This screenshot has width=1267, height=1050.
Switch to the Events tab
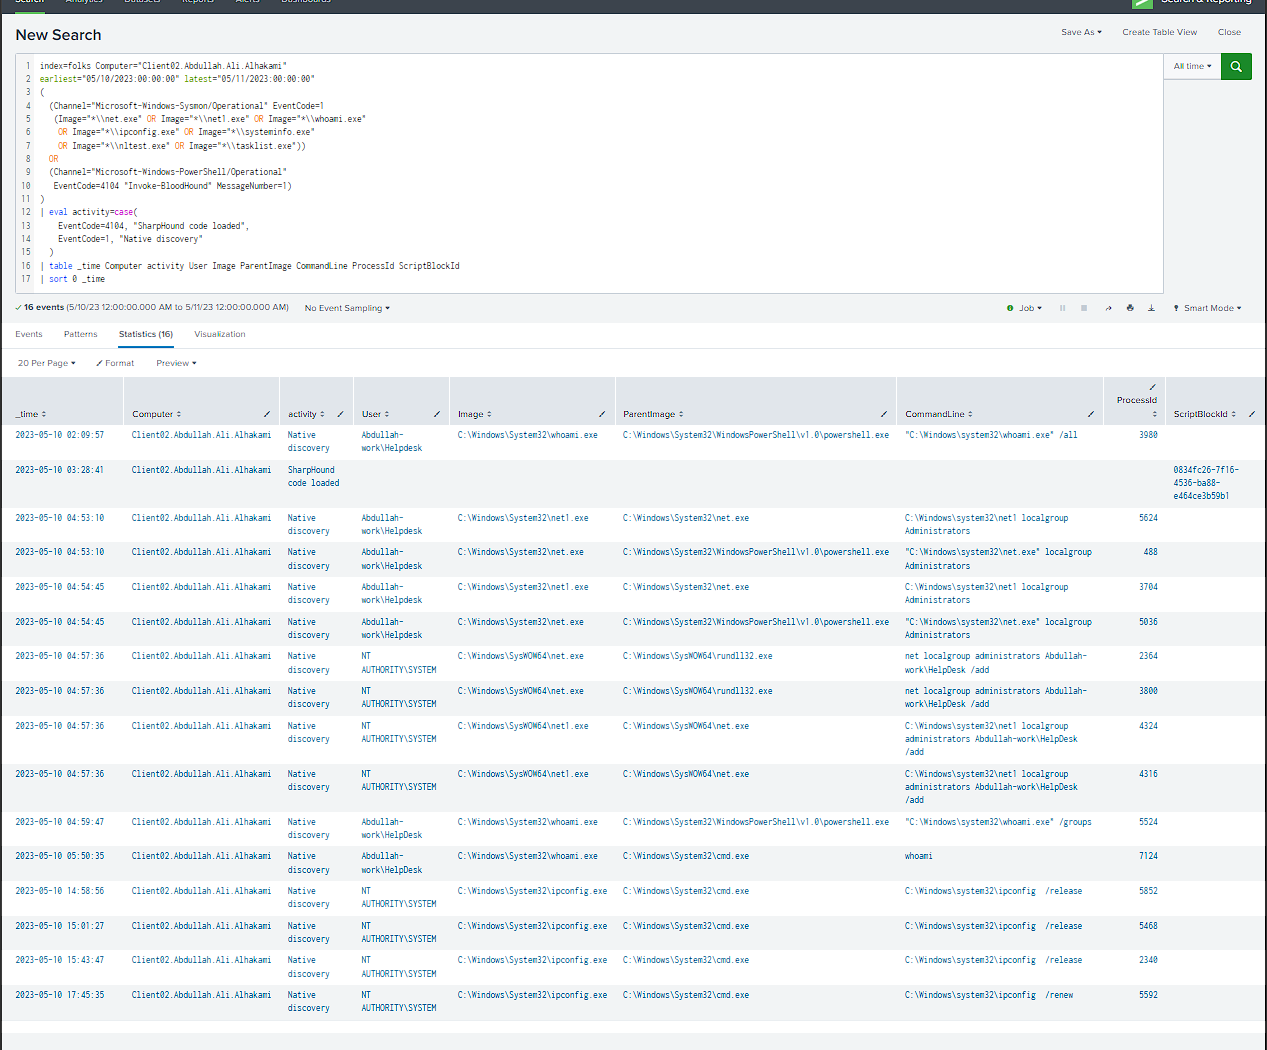[x=29, y=334]
